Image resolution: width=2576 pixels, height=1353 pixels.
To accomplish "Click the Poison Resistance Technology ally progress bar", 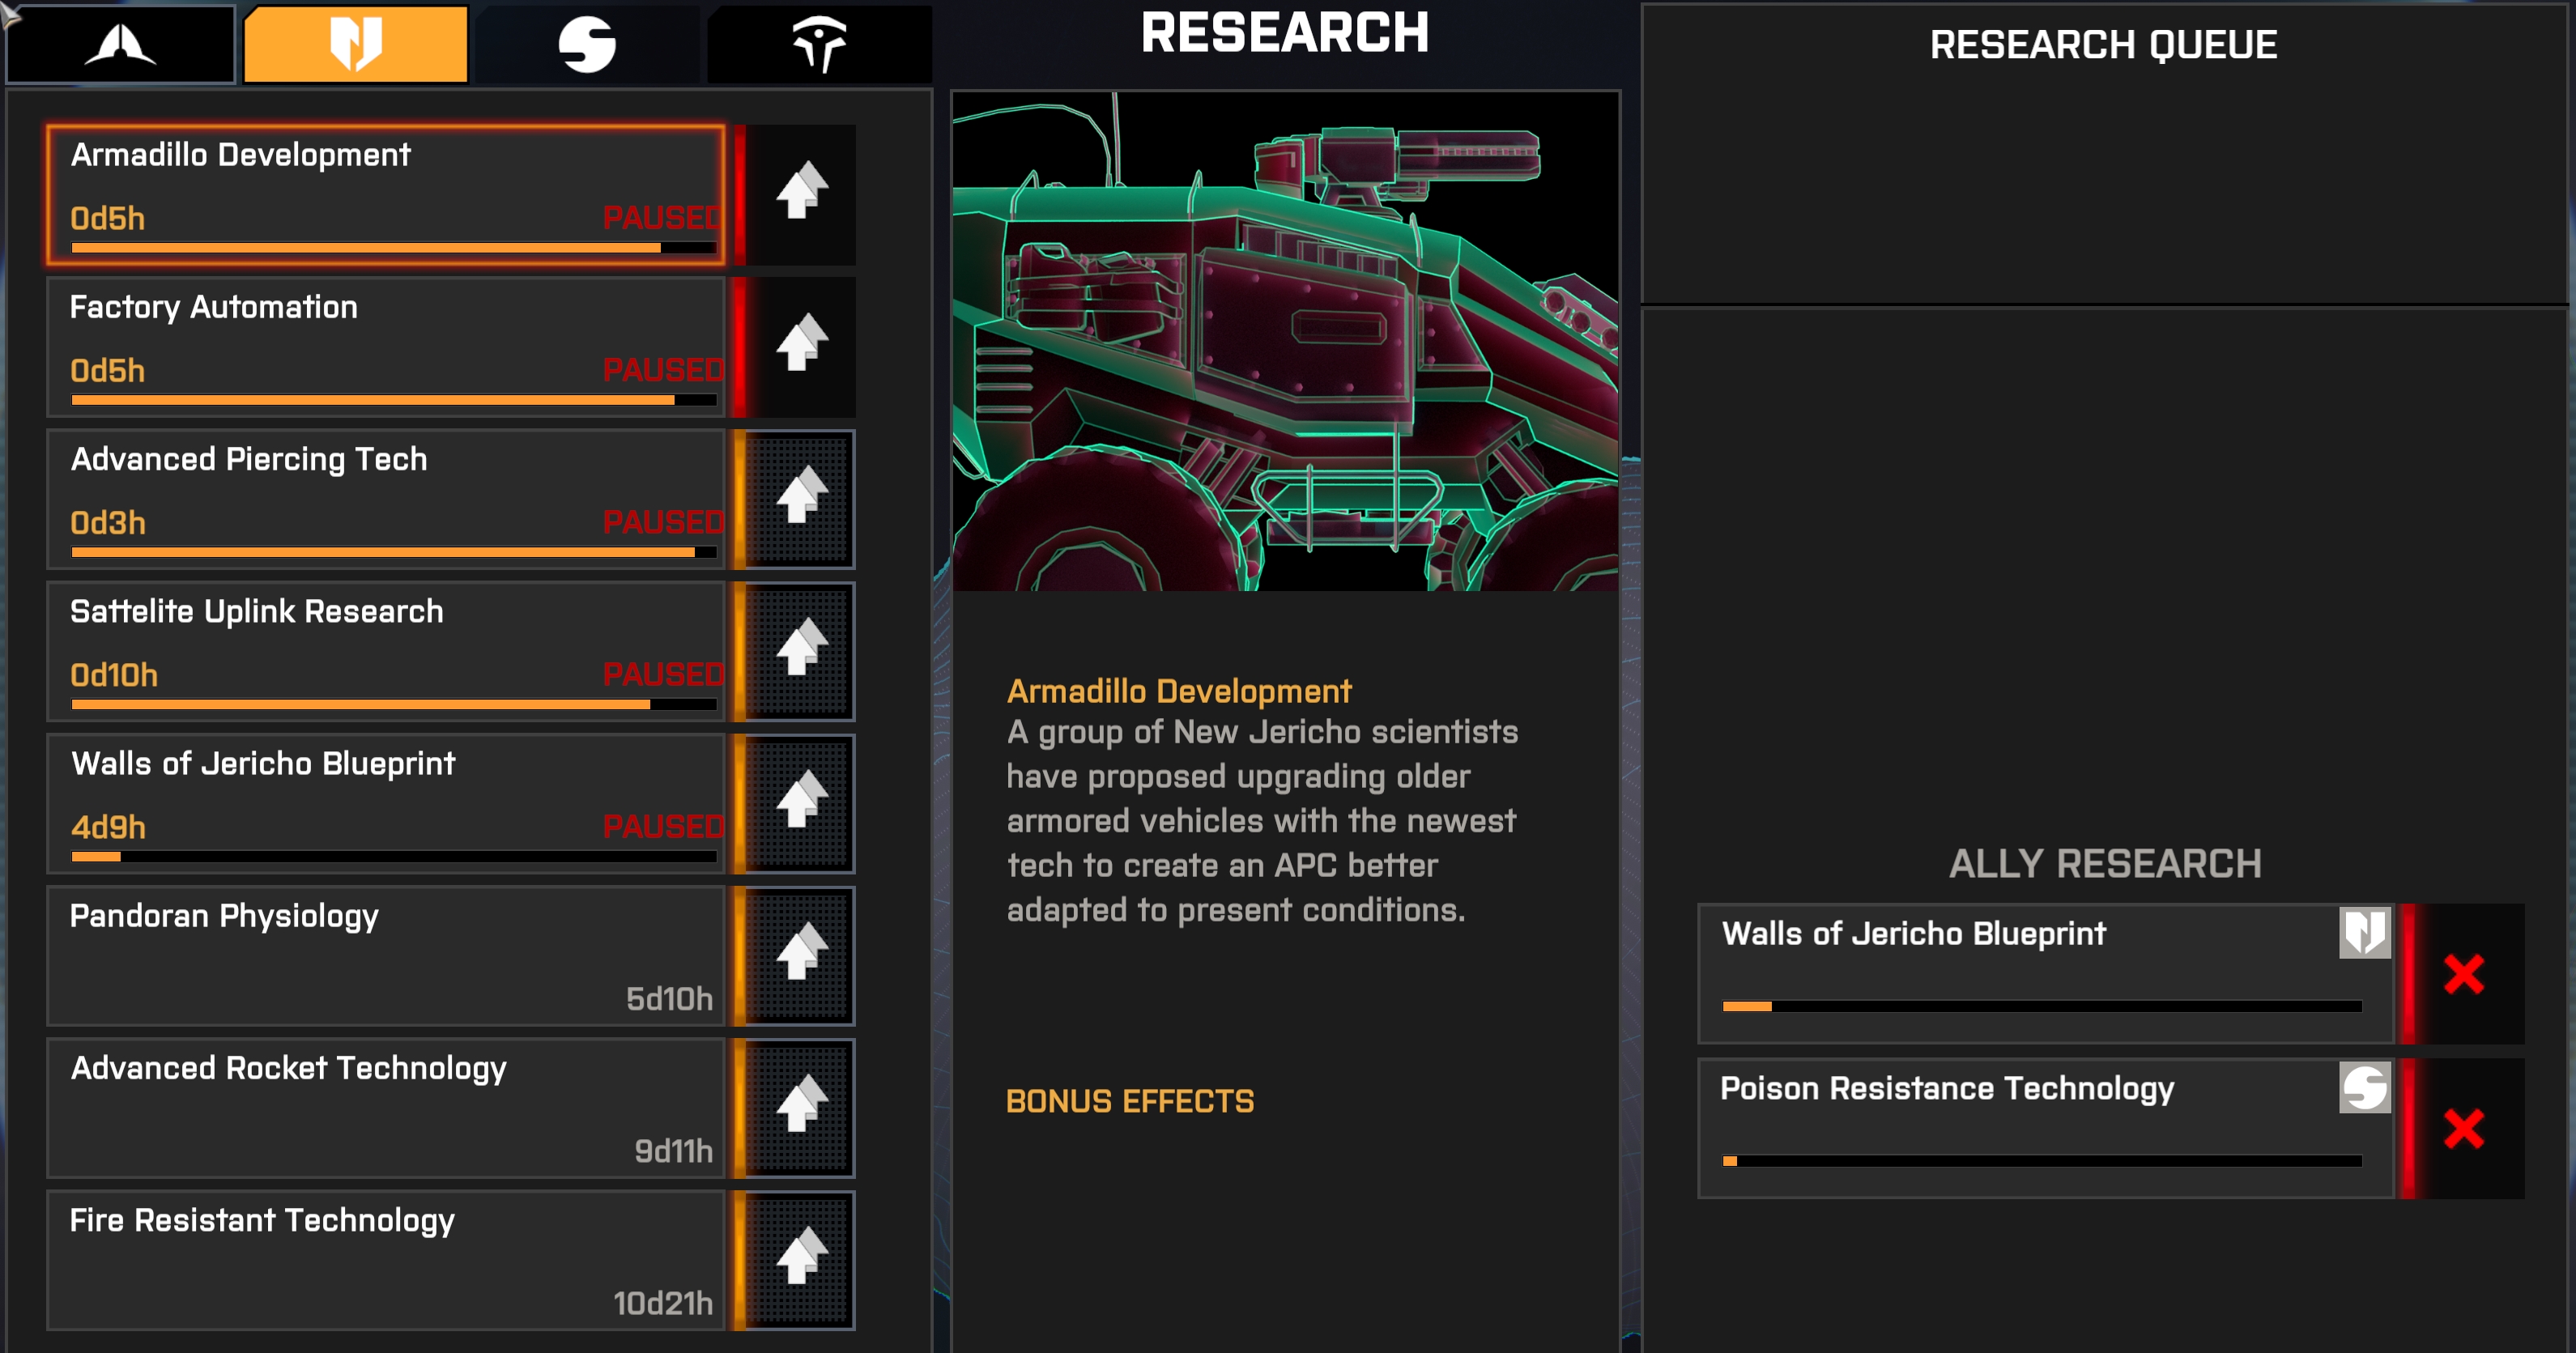I will 2042,1161.
